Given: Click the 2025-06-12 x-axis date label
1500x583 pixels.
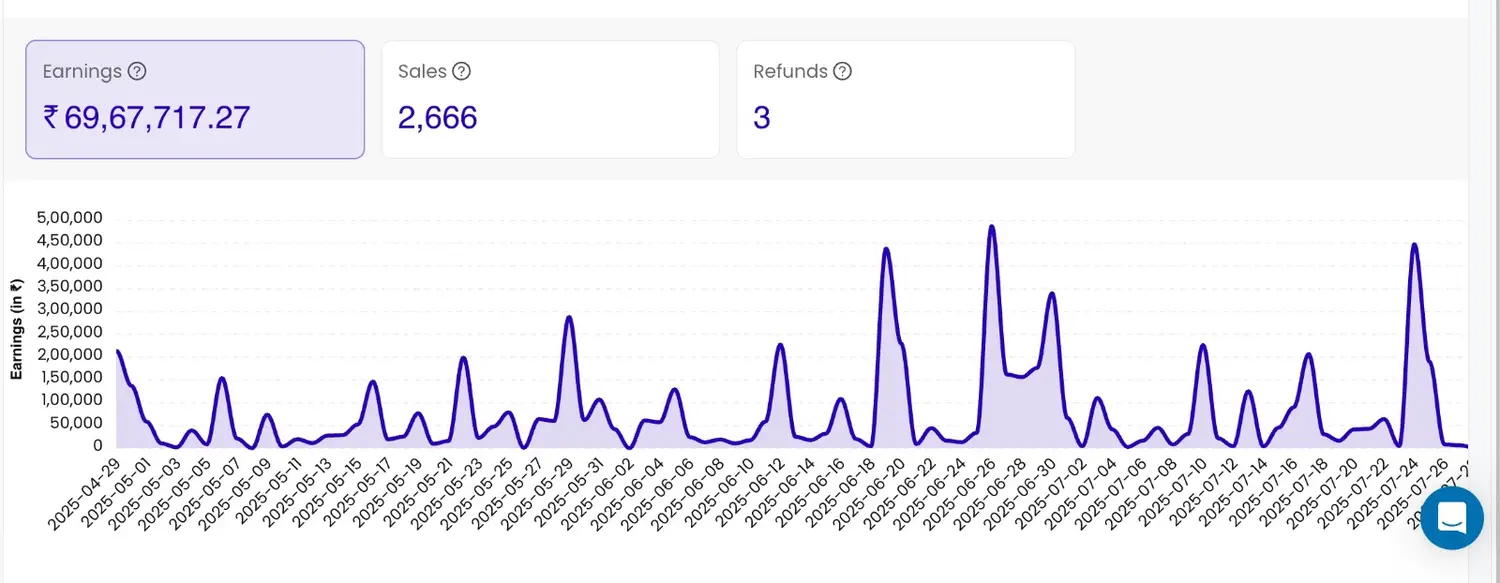Looking at the screenshot, I should (754, 492).
